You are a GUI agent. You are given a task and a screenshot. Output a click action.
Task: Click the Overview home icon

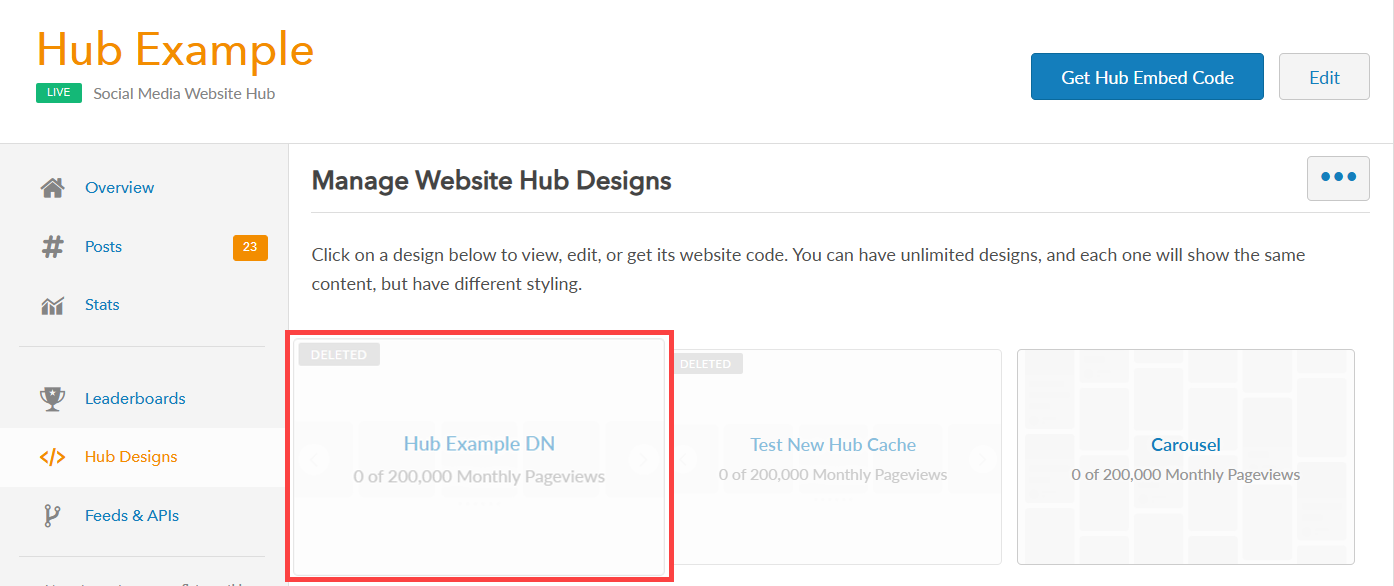(x=52, y=187)
